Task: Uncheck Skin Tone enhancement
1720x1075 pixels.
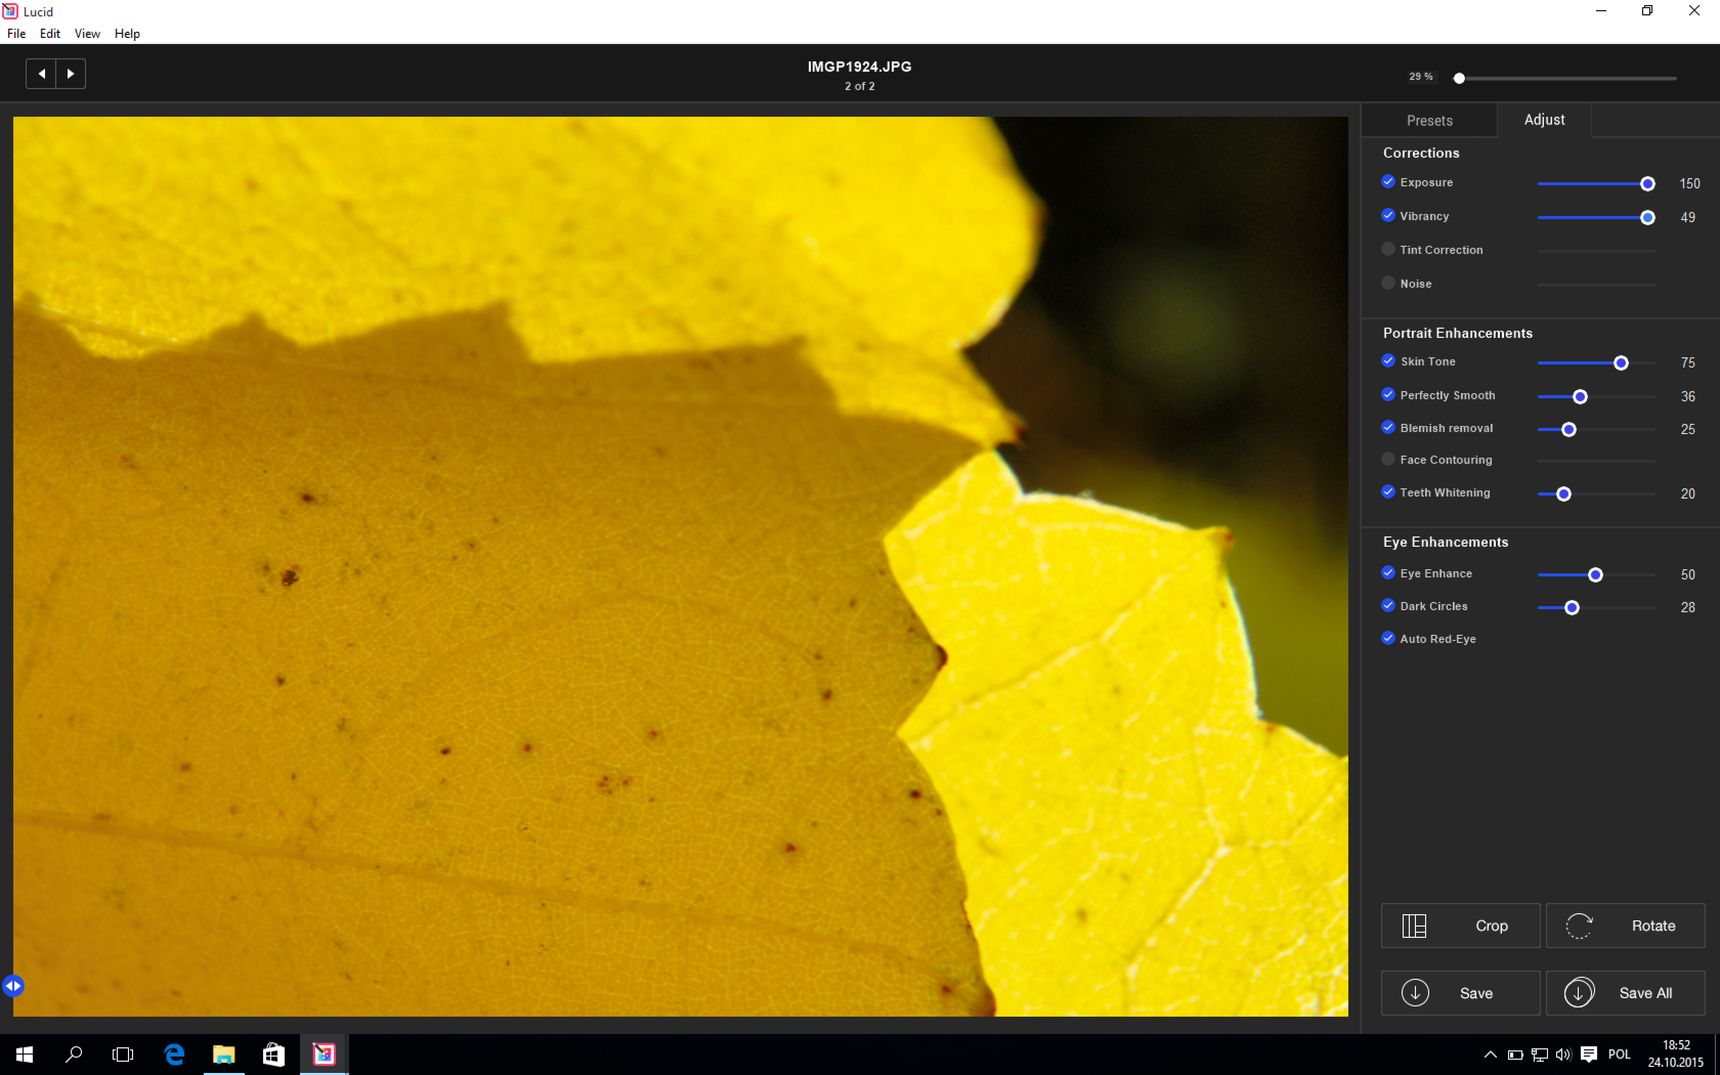Action: coord(1388,361)
